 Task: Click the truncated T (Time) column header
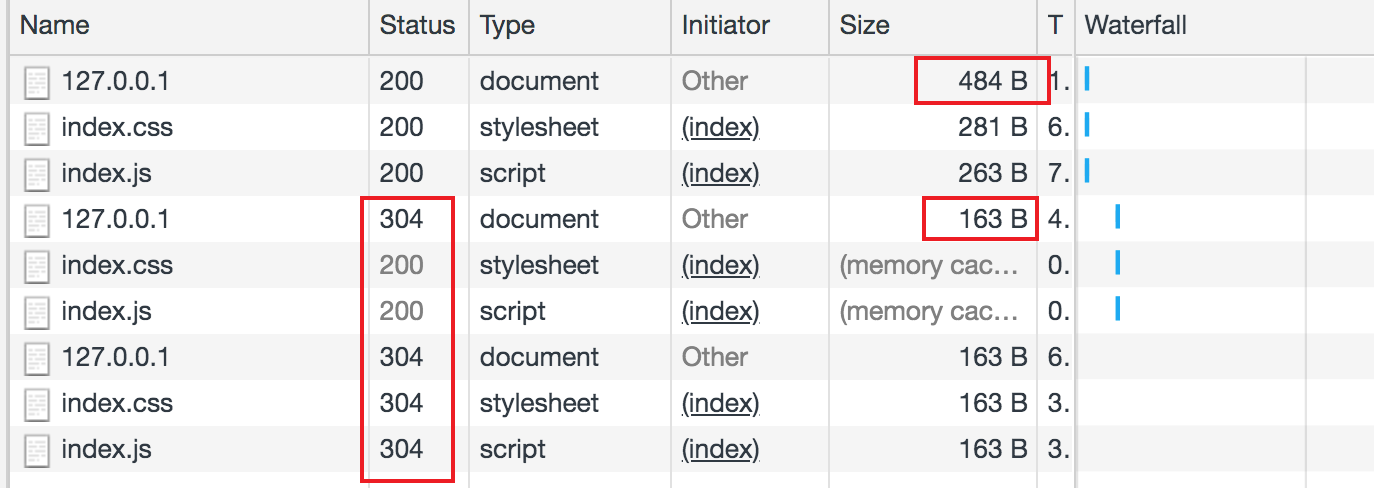1055,25
